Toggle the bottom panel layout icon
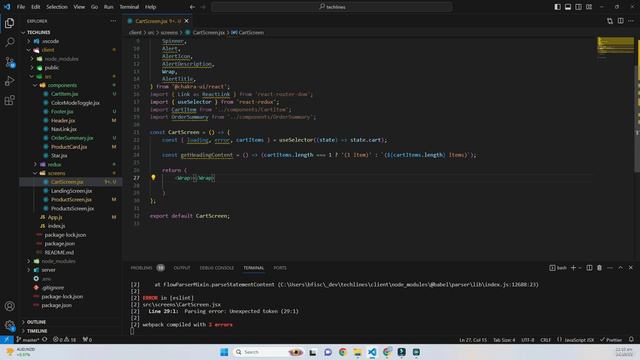The height and width of the screenshot is (360, 640). [x=568, y=7]
